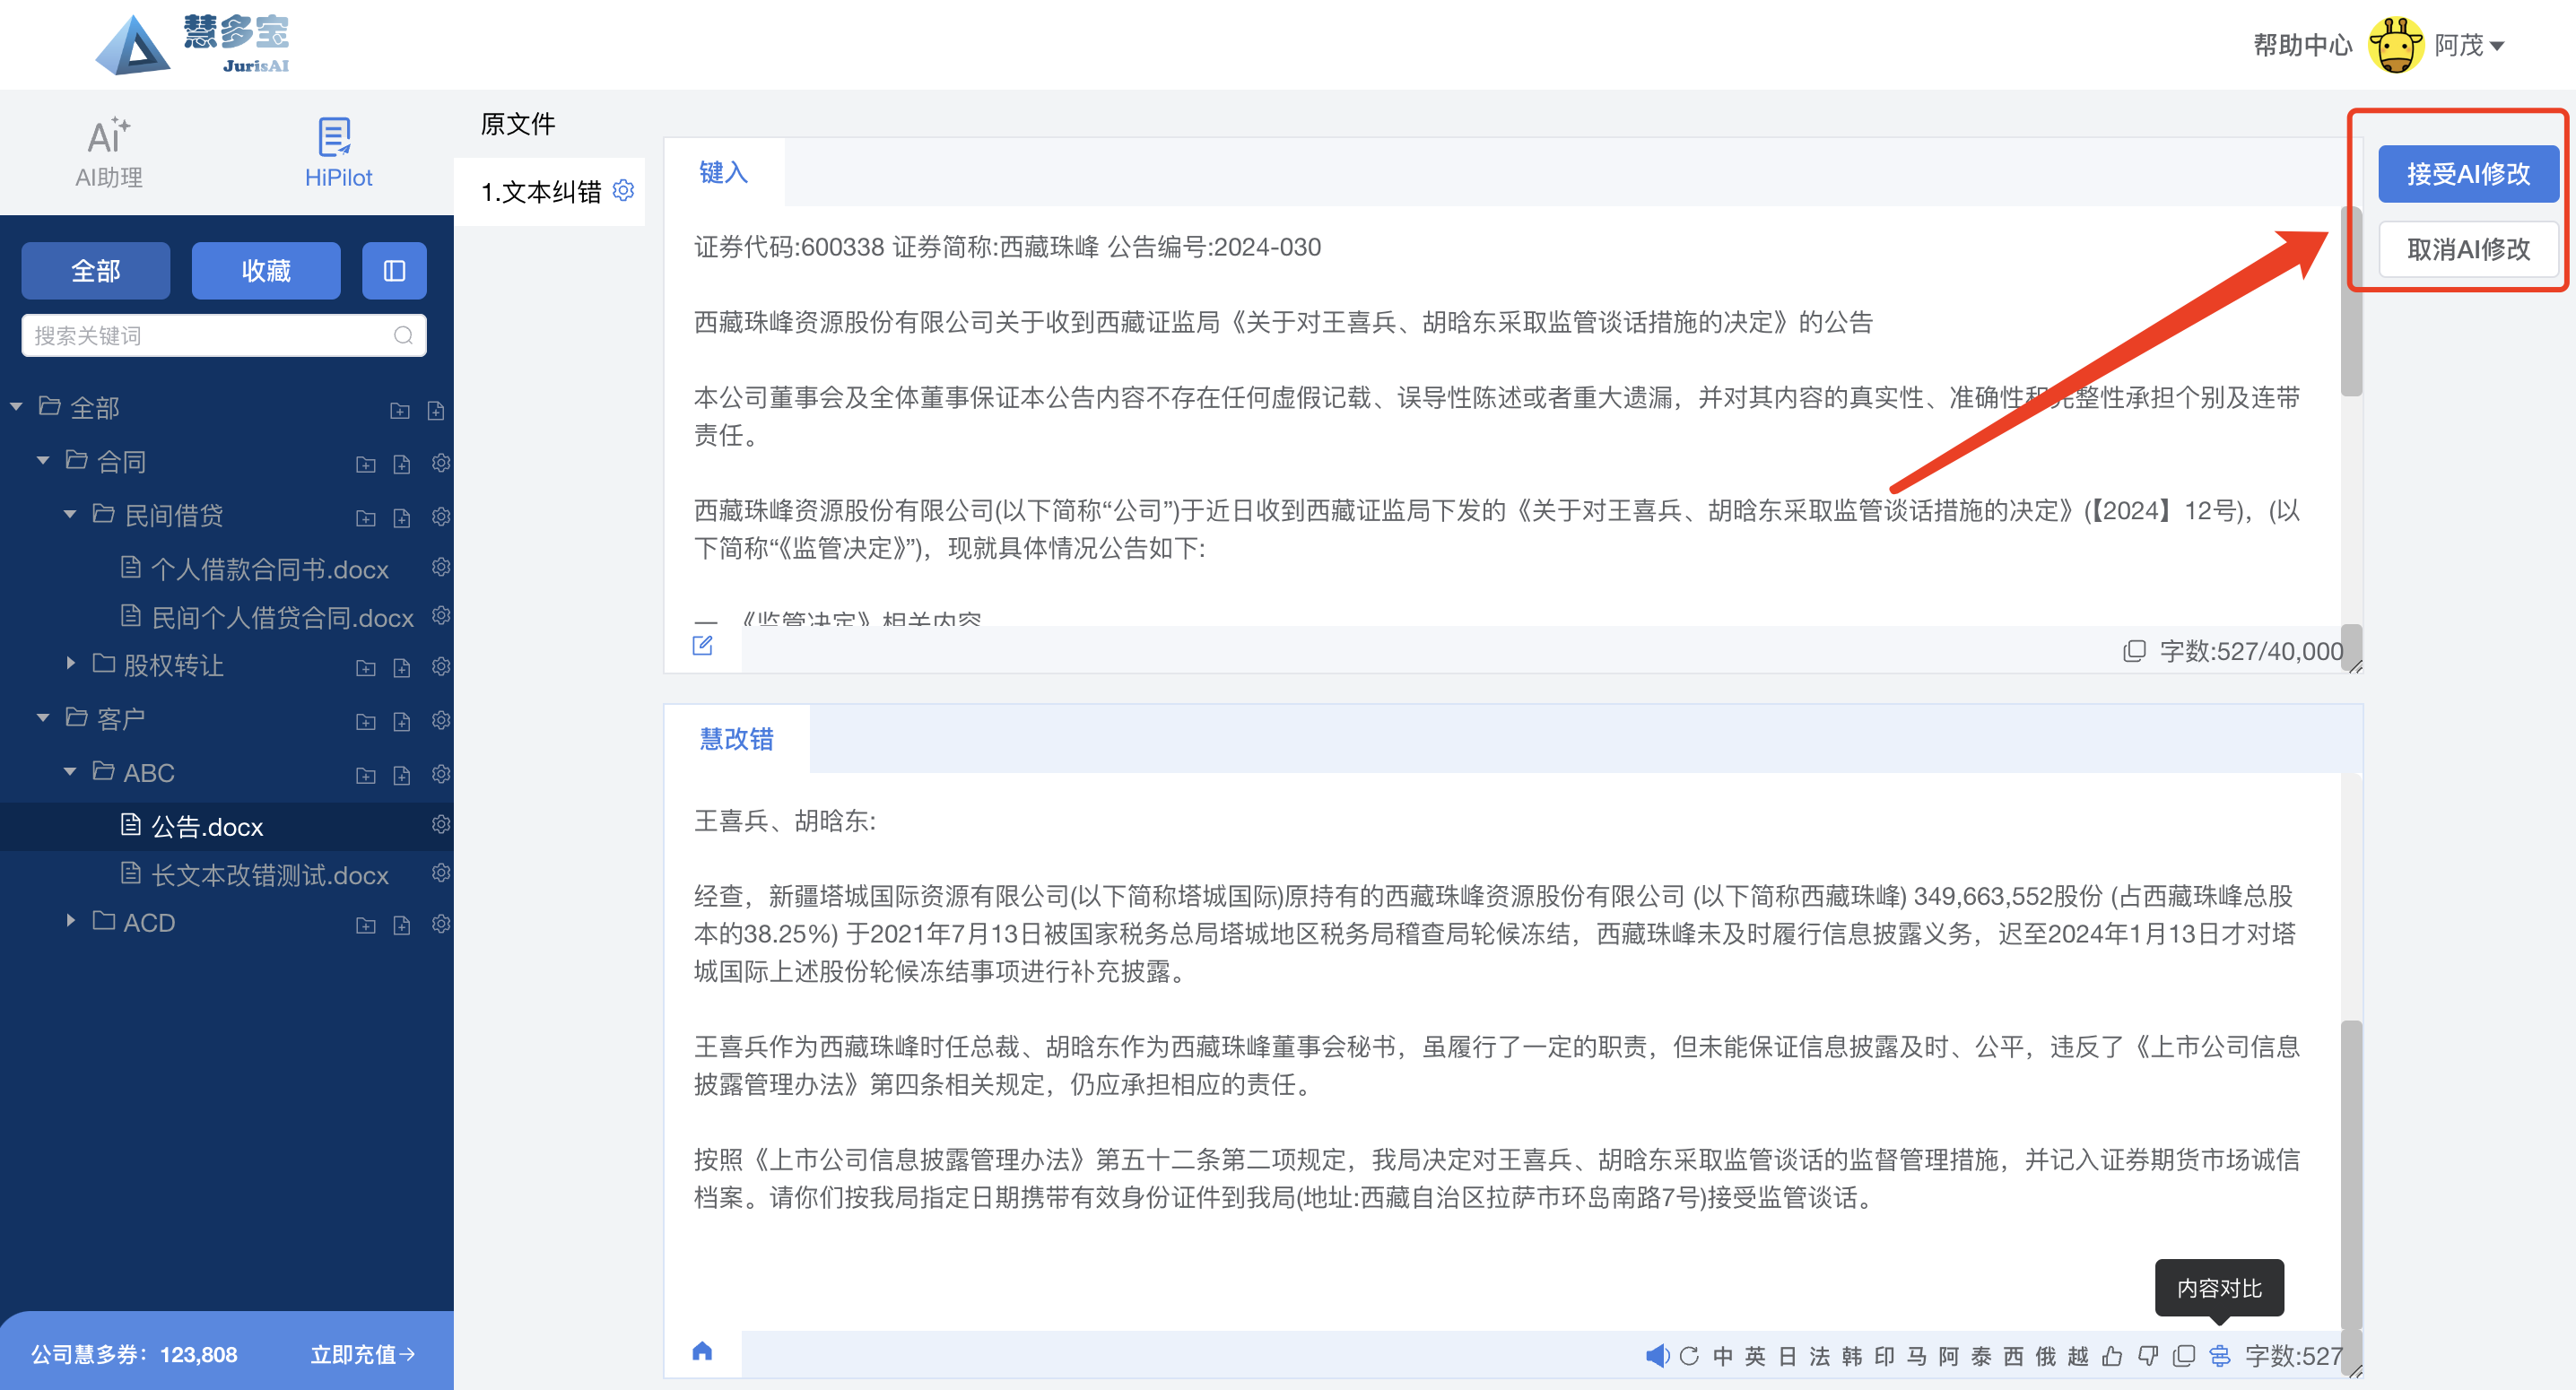
Task: Open settings gear for 合同 folder
Action: click(441, 462)
